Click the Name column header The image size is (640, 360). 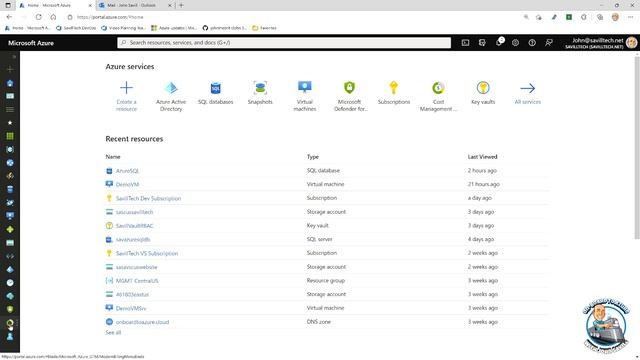coord(113,157)
